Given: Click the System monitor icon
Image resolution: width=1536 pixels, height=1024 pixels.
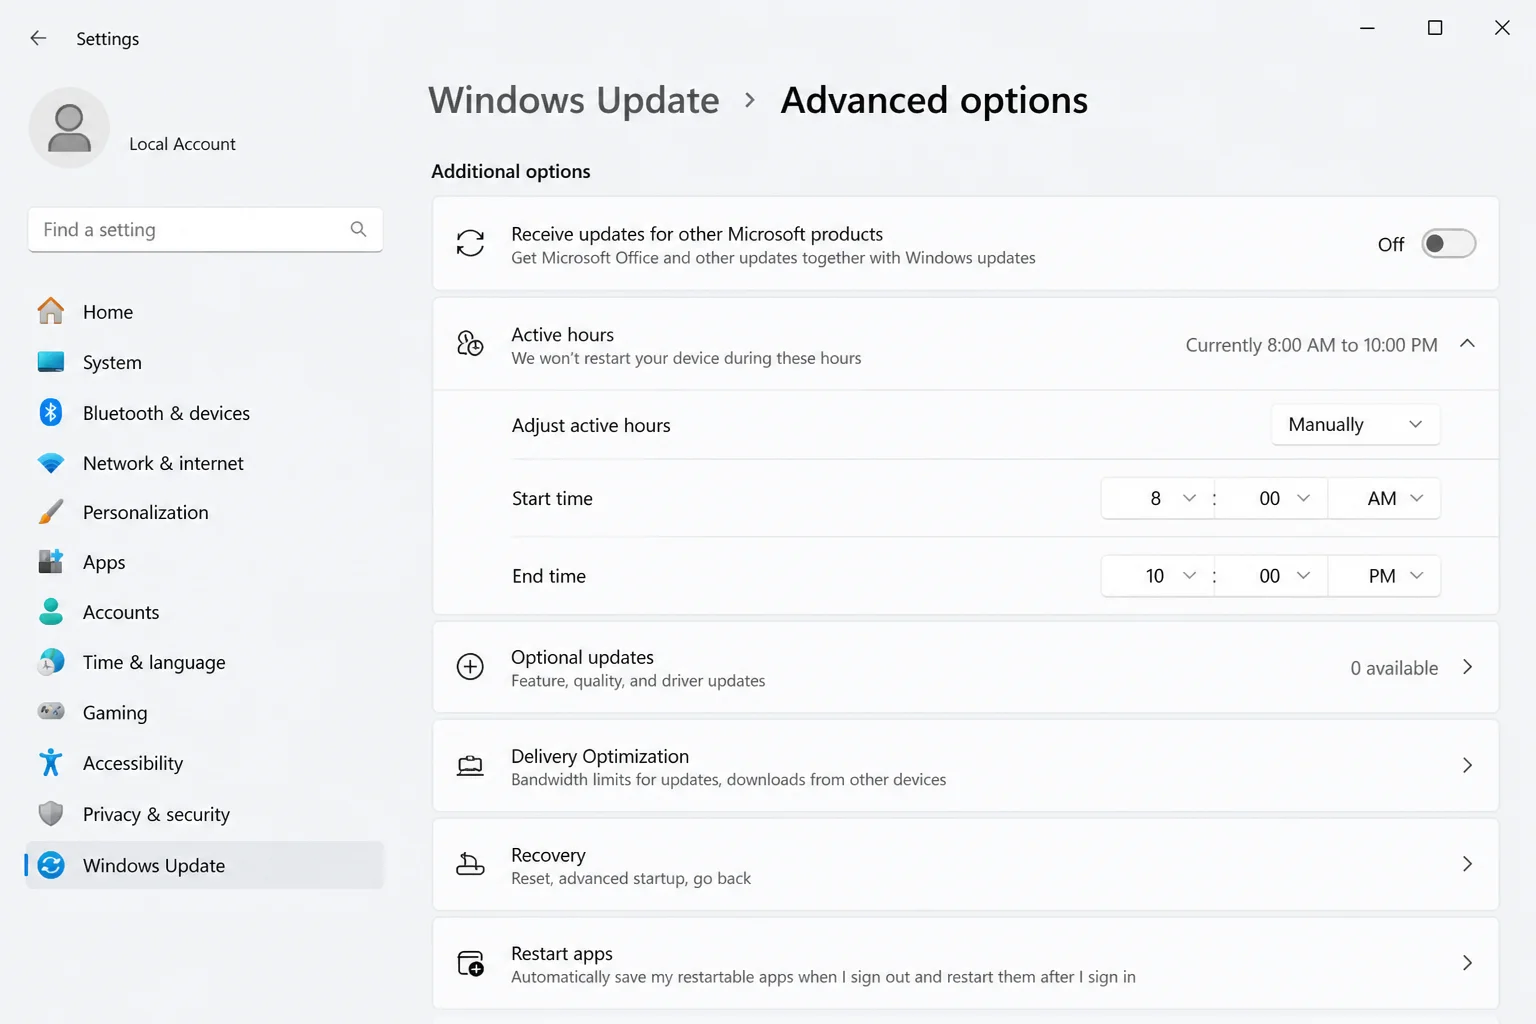Looking at the screenshot, I should coord(51,361).
